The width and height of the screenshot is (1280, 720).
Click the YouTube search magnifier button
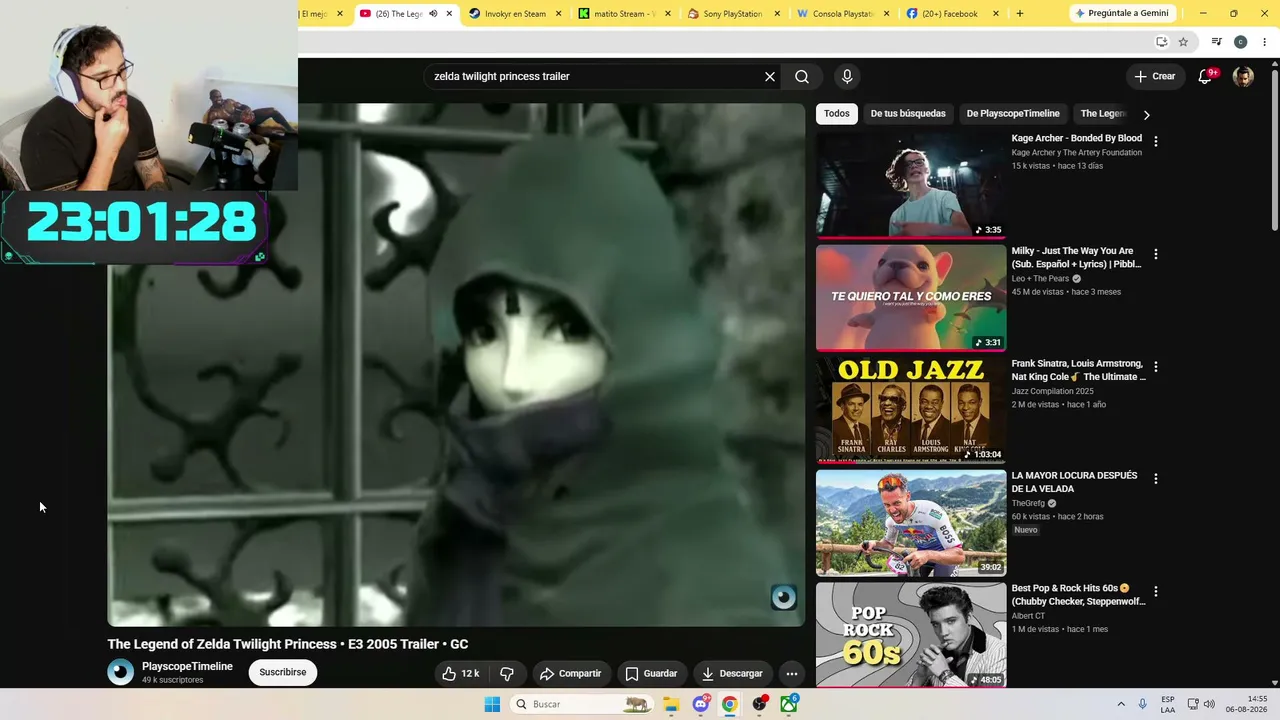coord(802,77)
